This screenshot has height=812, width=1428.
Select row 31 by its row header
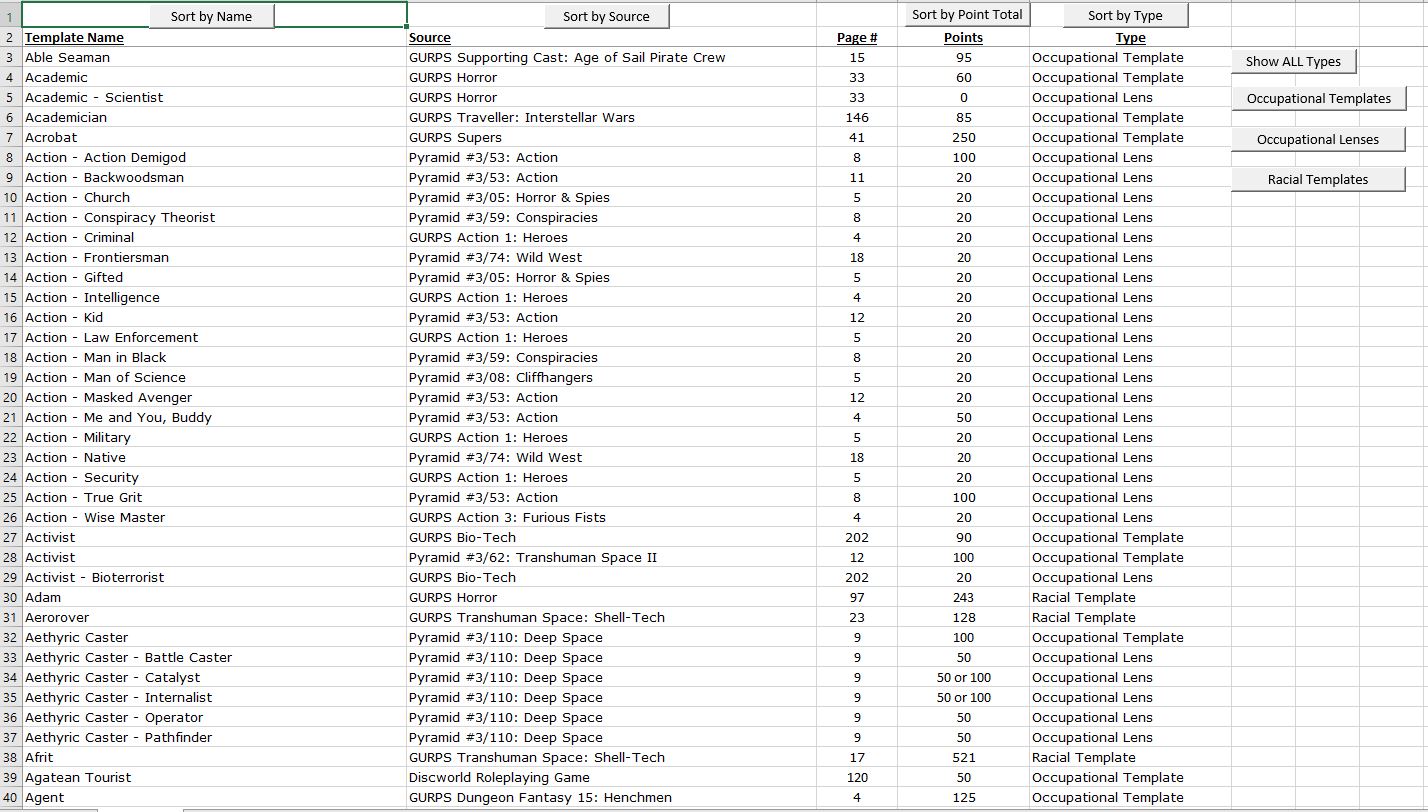pyautogui.click(x=10, y=617)
